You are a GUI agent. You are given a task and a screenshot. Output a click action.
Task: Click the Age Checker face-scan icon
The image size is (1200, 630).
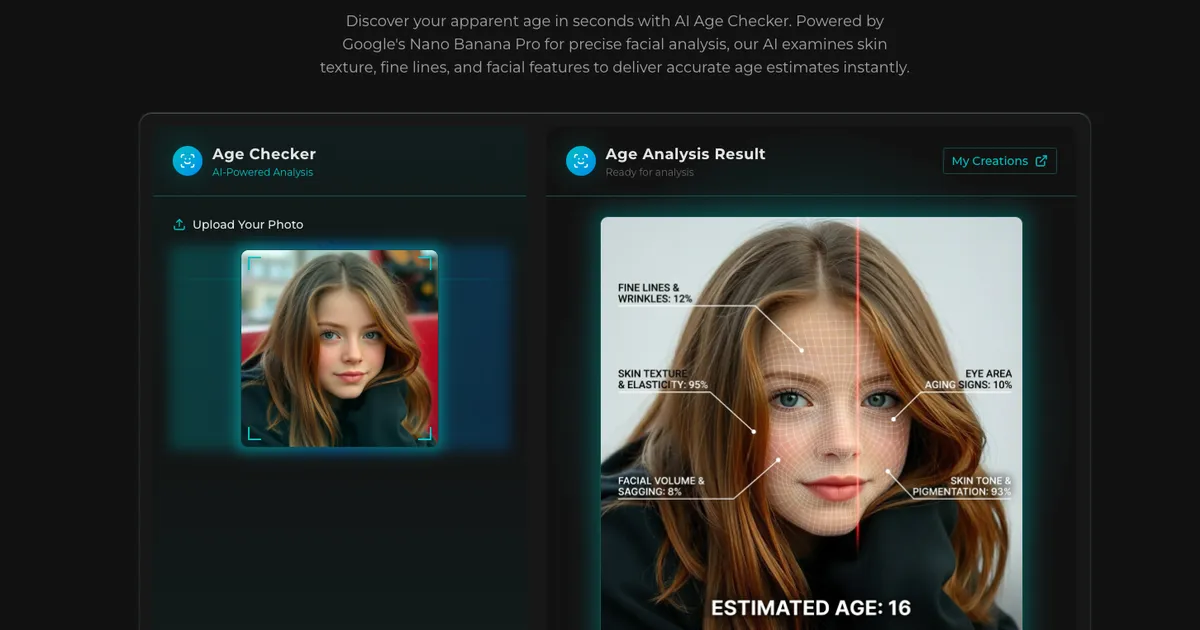(x=187, y=161)
